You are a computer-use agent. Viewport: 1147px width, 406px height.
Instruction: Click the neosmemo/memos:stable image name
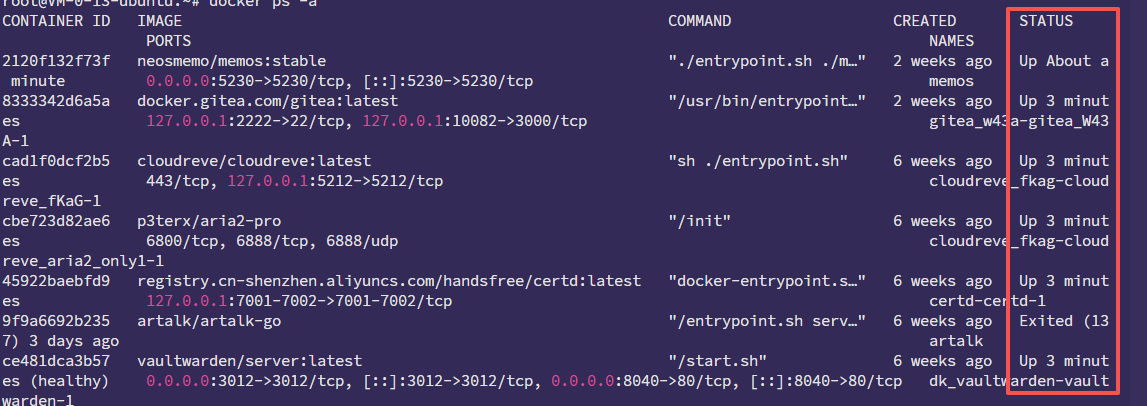click(231, 61)
